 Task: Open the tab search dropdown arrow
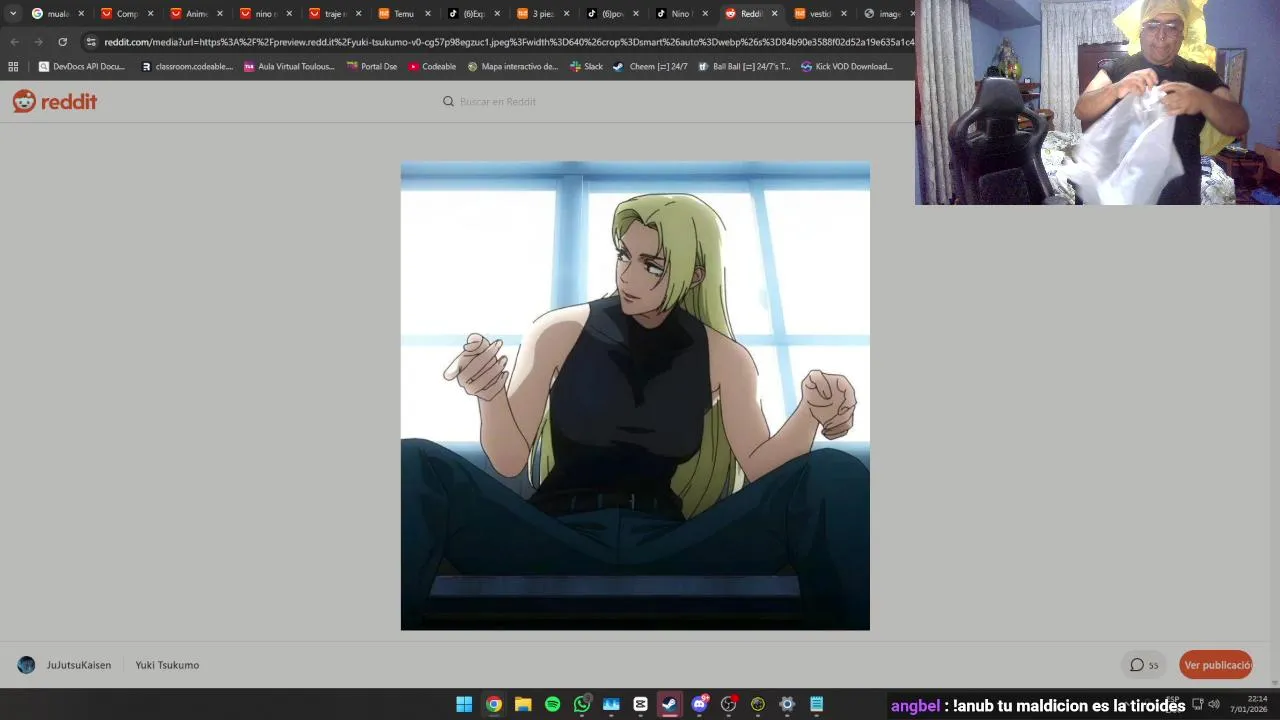click(x=12, y=14)
